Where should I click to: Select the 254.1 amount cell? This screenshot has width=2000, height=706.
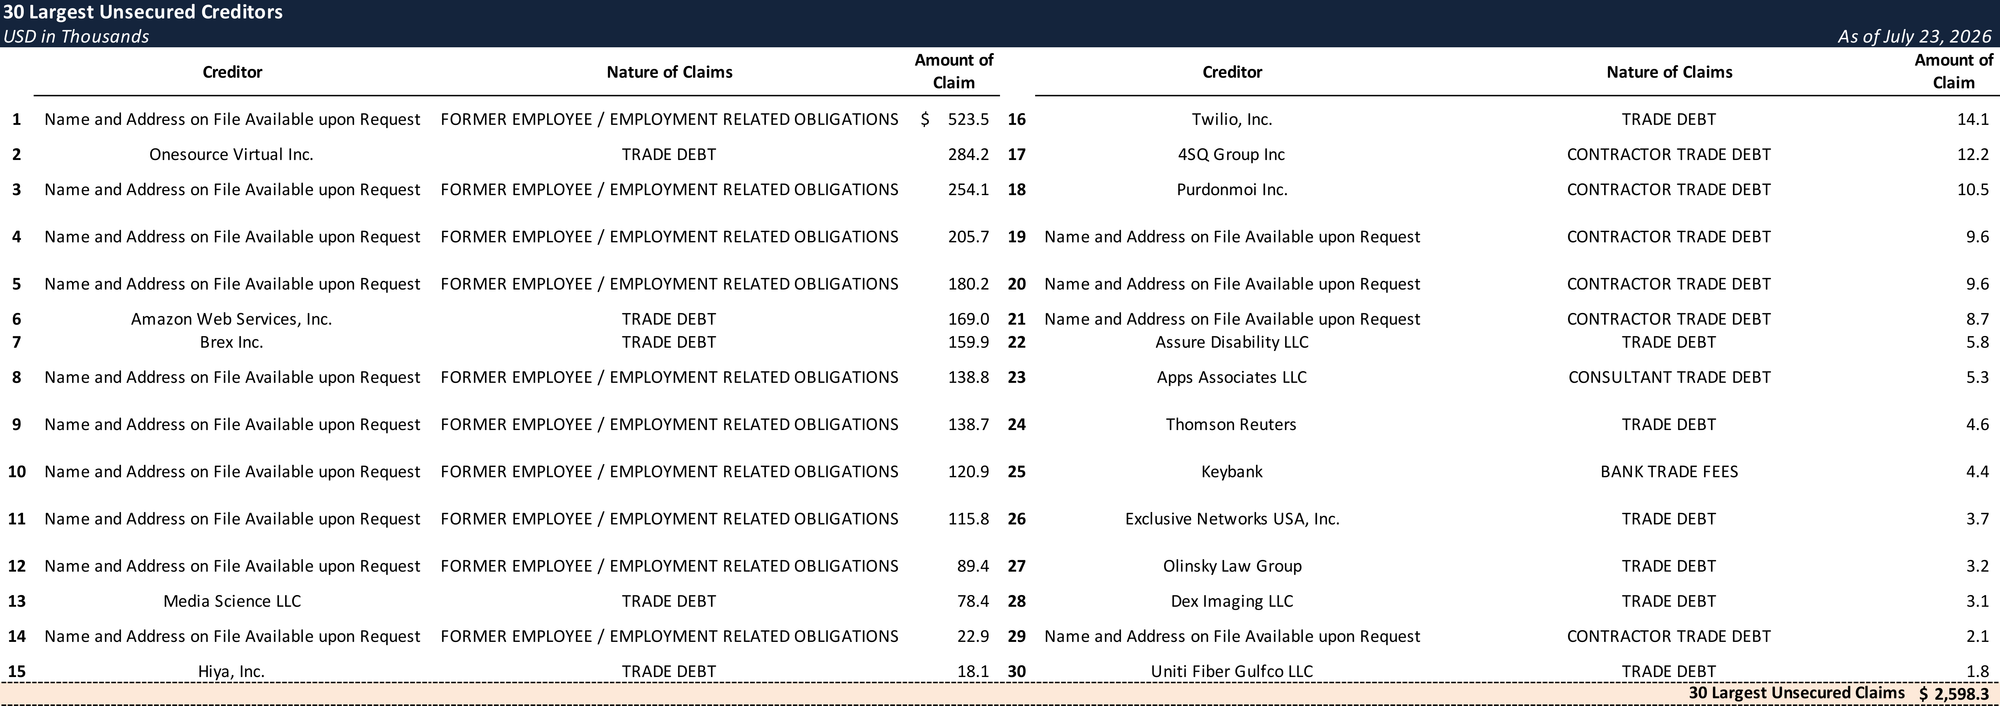click(968, 189)
